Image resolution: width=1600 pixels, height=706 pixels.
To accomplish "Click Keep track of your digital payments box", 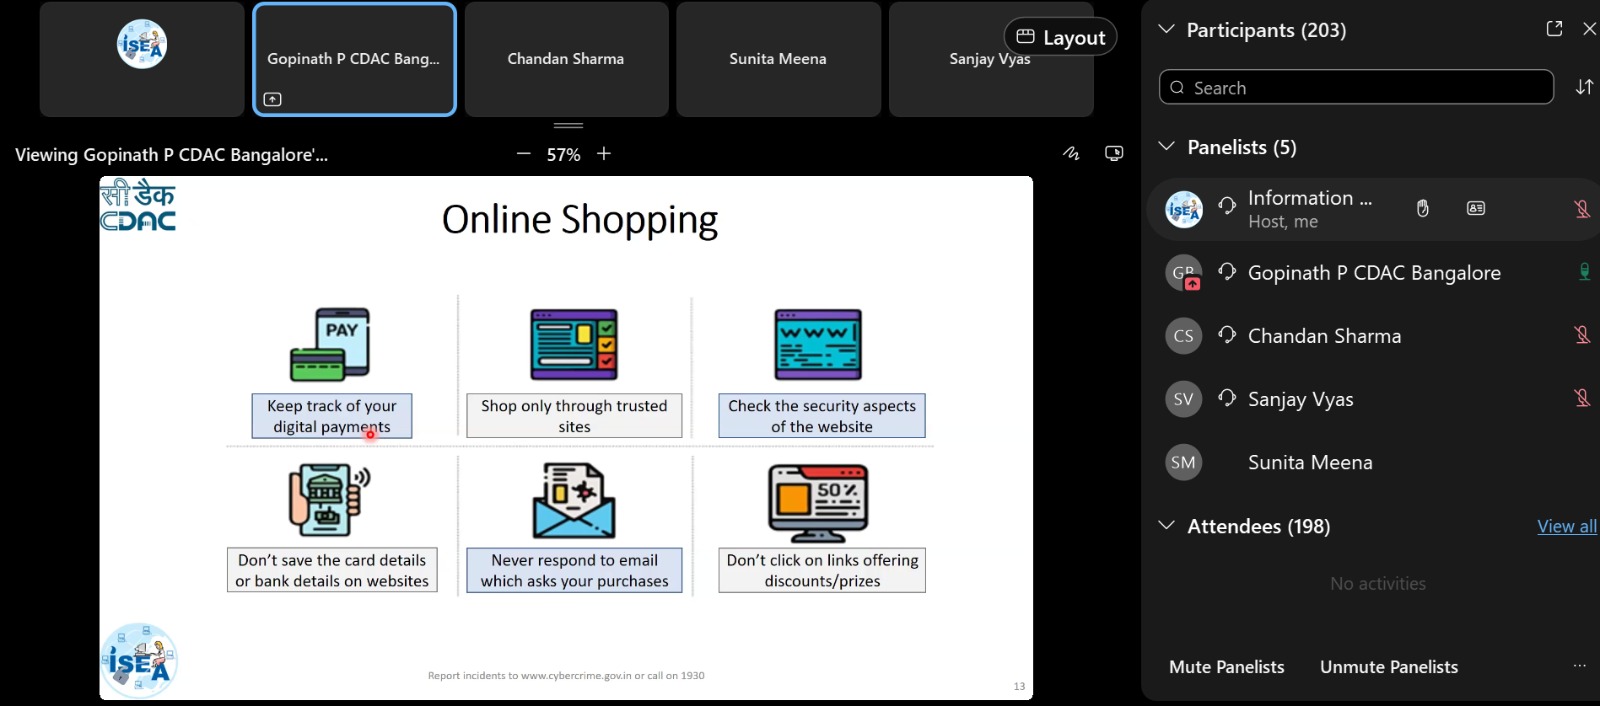I will tap(332, 416).
